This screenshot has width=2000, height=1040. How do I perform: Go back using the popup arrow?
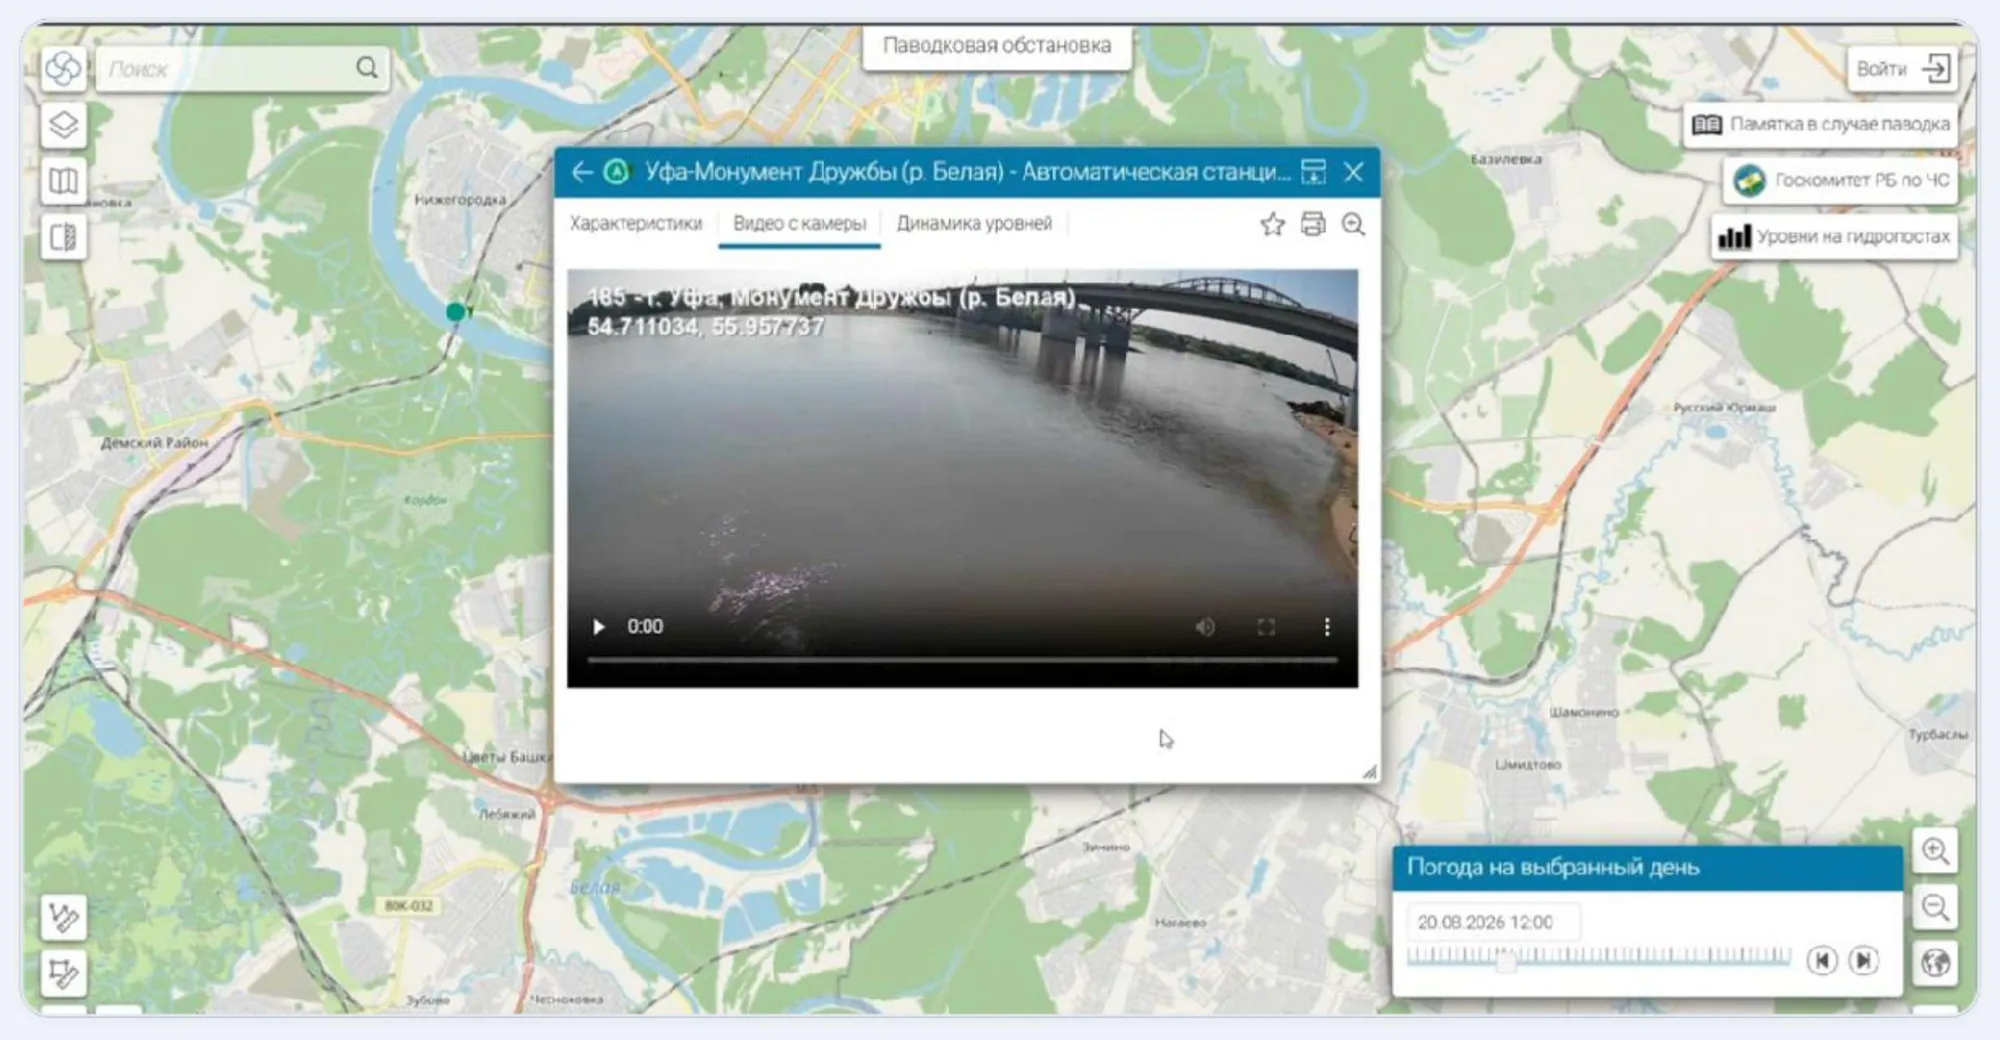[x=582, y=172]
